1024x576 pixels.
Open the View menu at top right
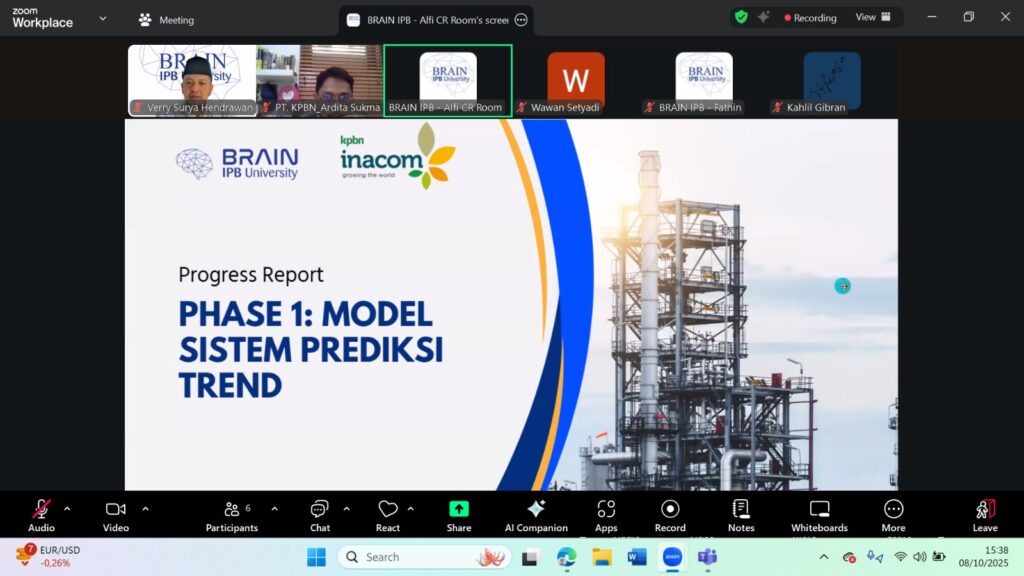coord(872,17)
